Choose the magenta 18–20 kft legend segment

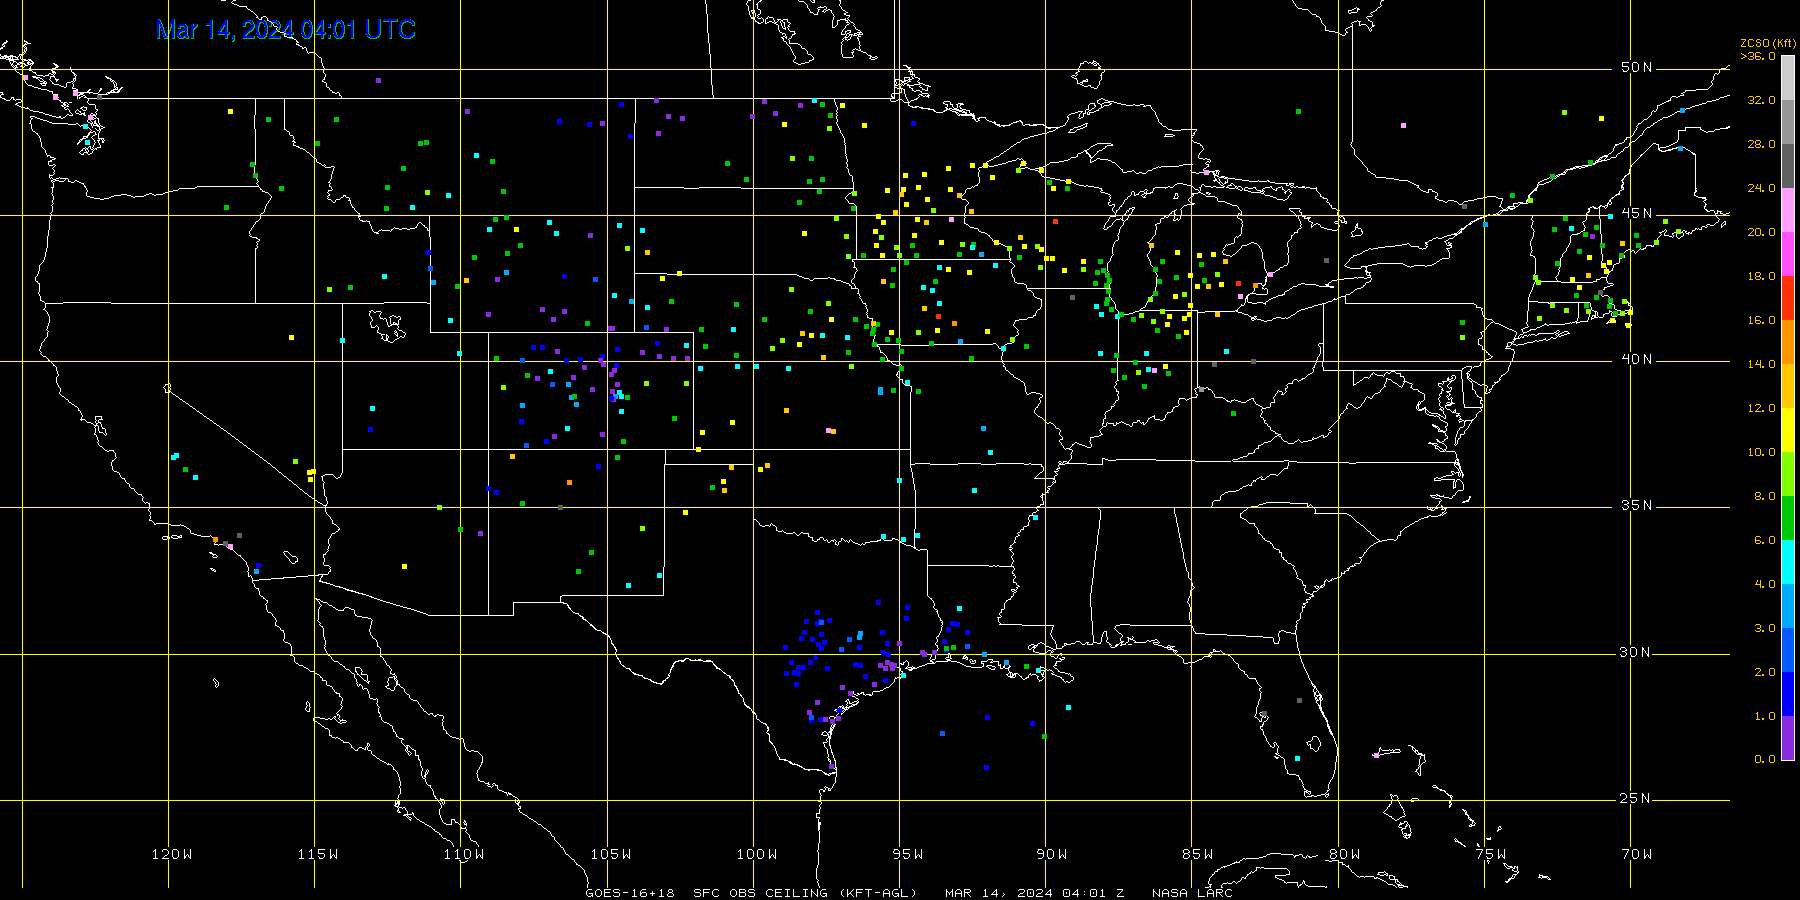(1788, 254)
